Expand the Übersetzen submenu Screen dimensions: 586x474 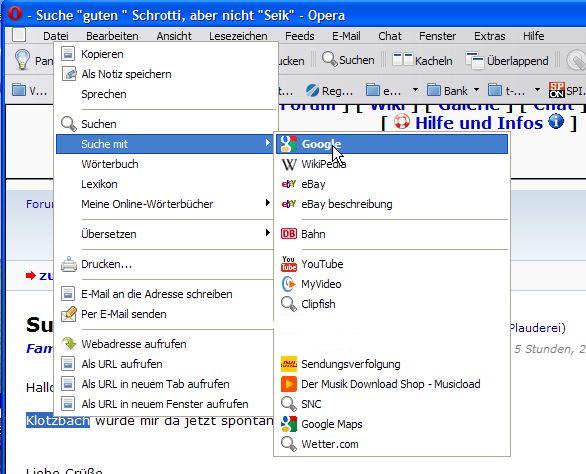click(164, 234)
